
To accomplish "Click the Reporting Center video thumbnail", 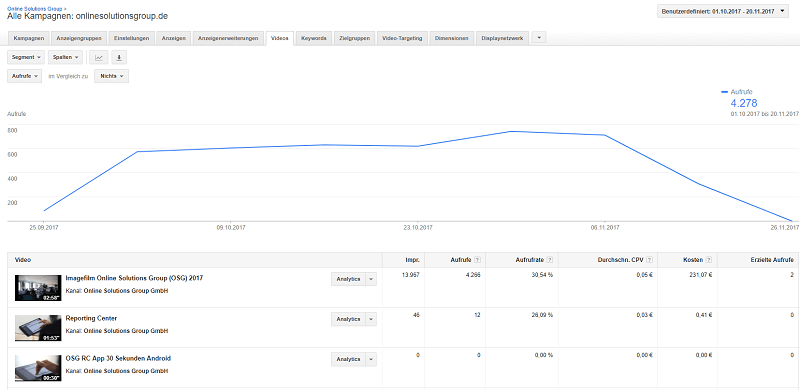I will (38, 328).
